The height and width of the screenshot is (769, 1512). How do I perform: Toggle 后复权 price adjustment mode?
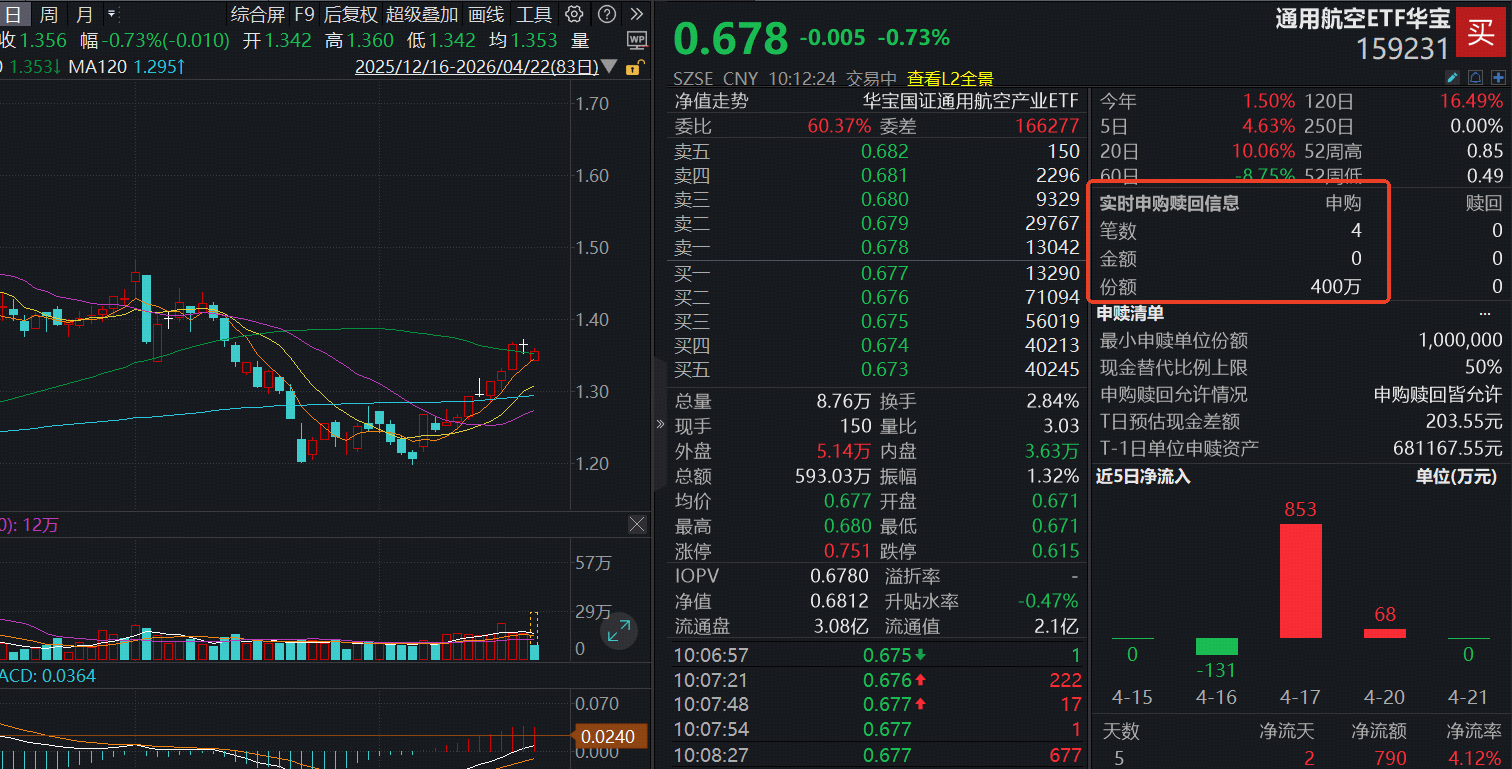pos(350,14)
